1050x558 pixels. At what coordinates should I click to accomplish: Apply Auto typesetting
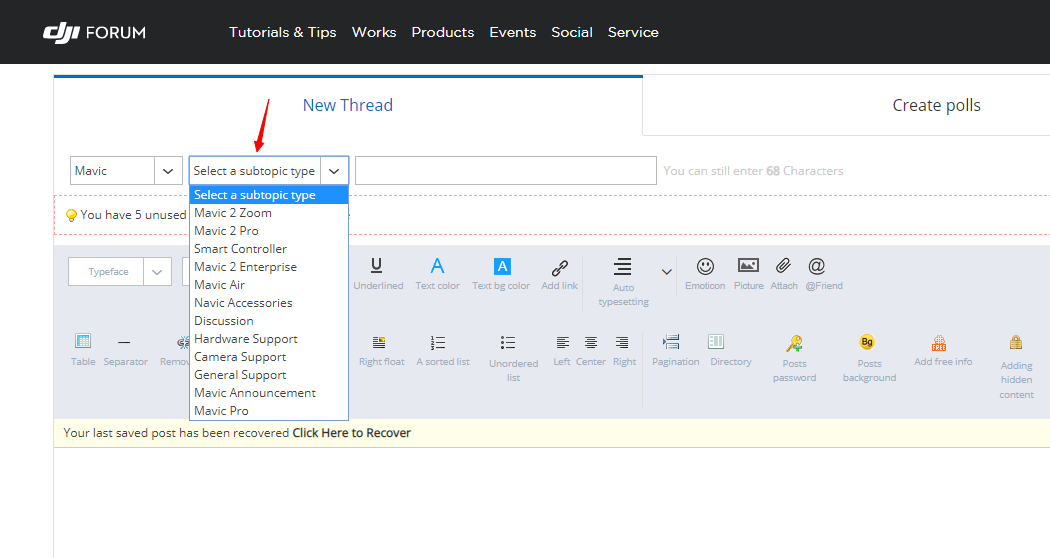point(623,266)
